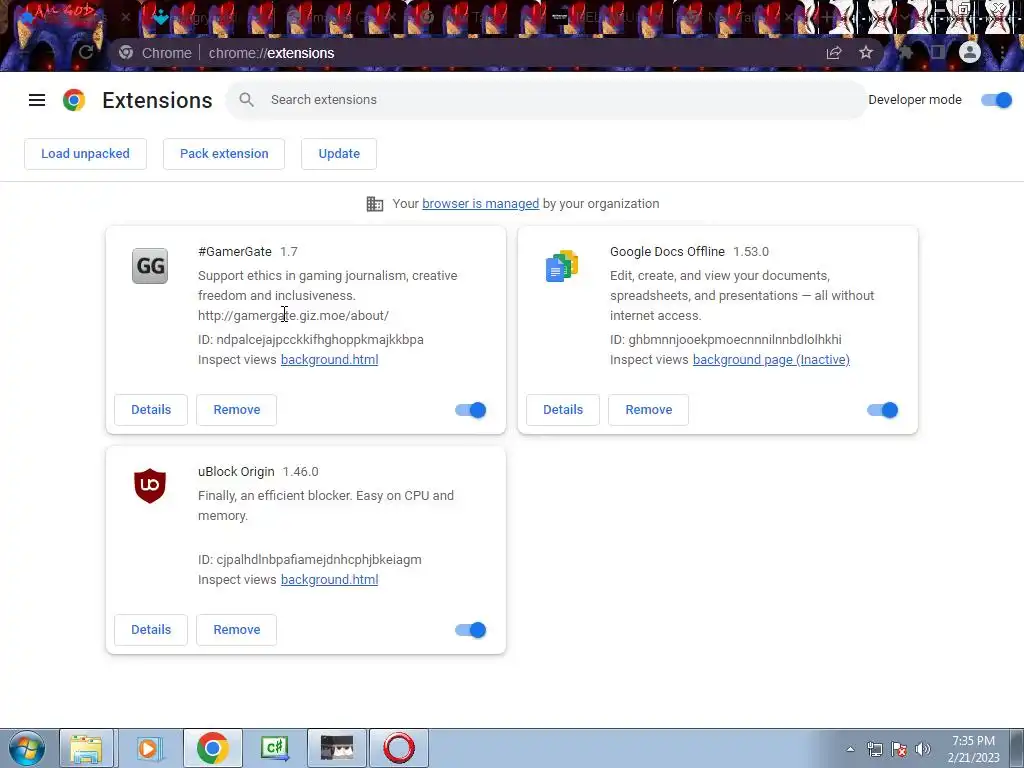1024x768 pixels.
Task: Open the Extensions hamburger main menu
Action: (37, 100)
